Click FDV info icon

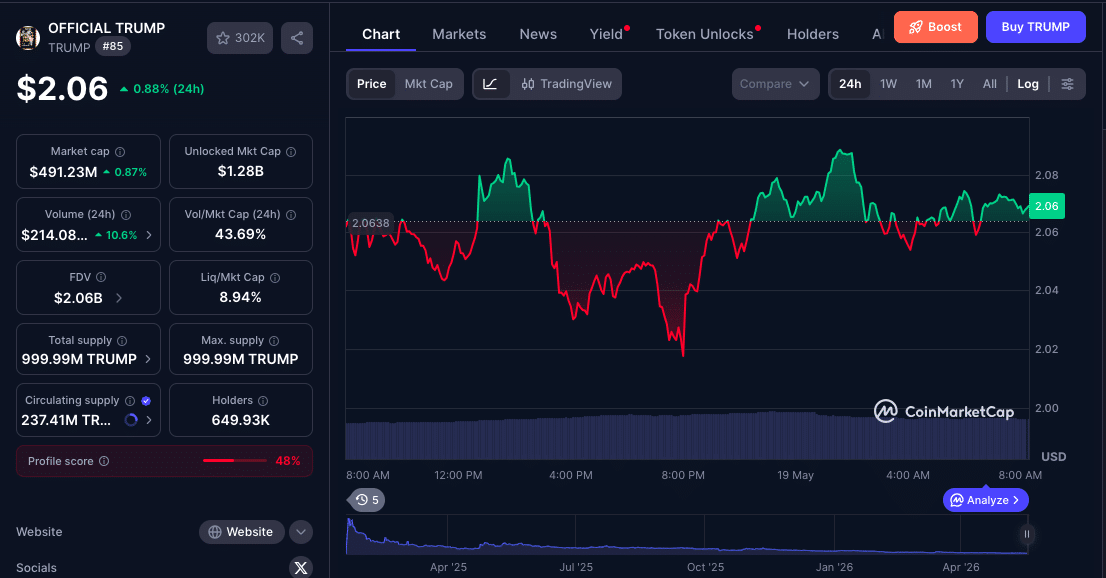tap(101, 277)
